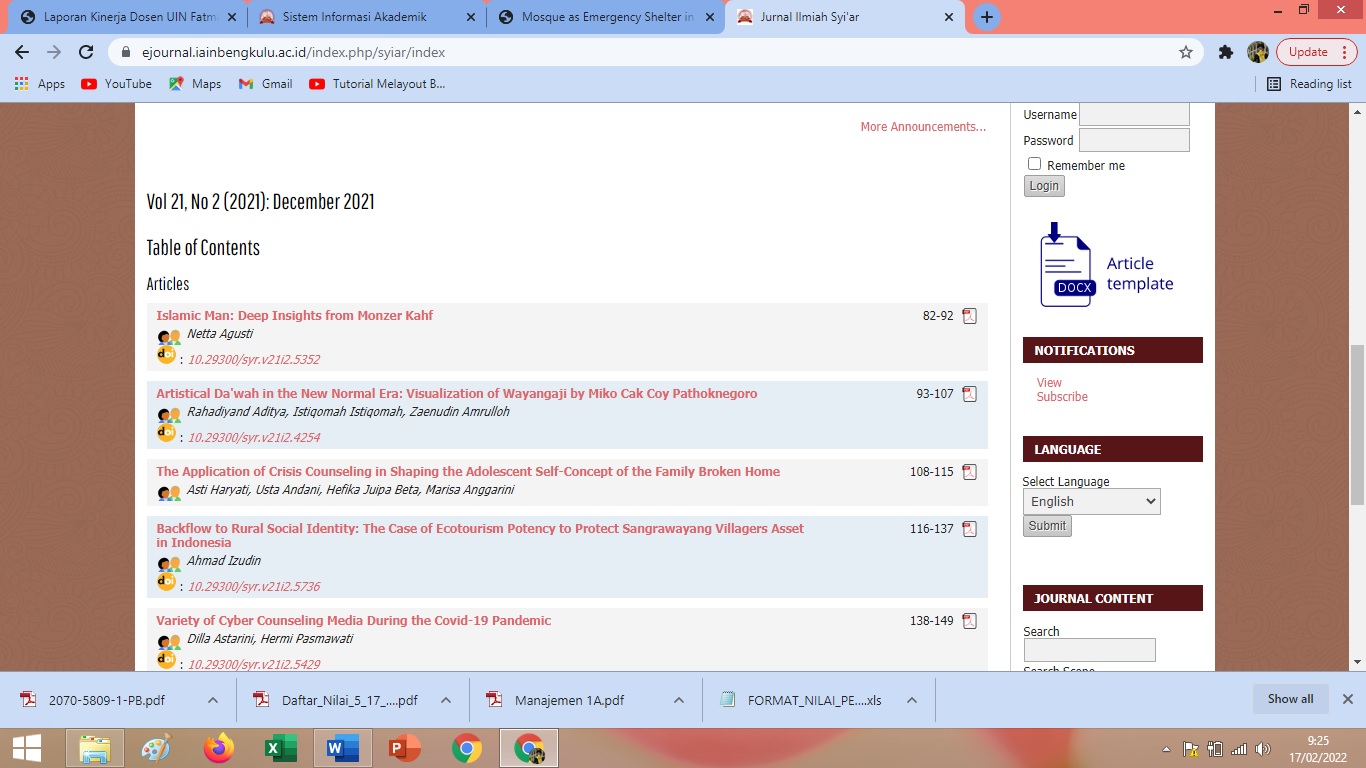
Task: Open PDF icon for pages 93-107 article
Action: point(969,394)
